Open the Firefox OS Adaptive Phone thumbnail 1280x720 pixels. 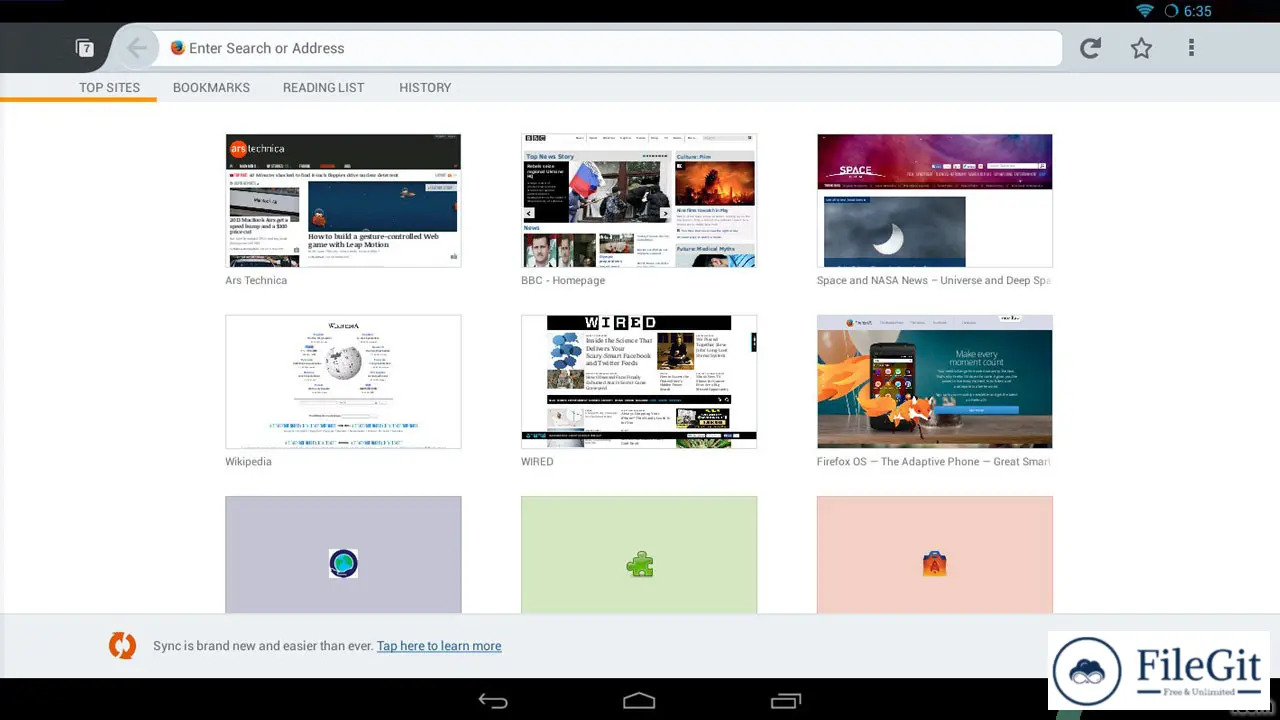tap(934, 381)
